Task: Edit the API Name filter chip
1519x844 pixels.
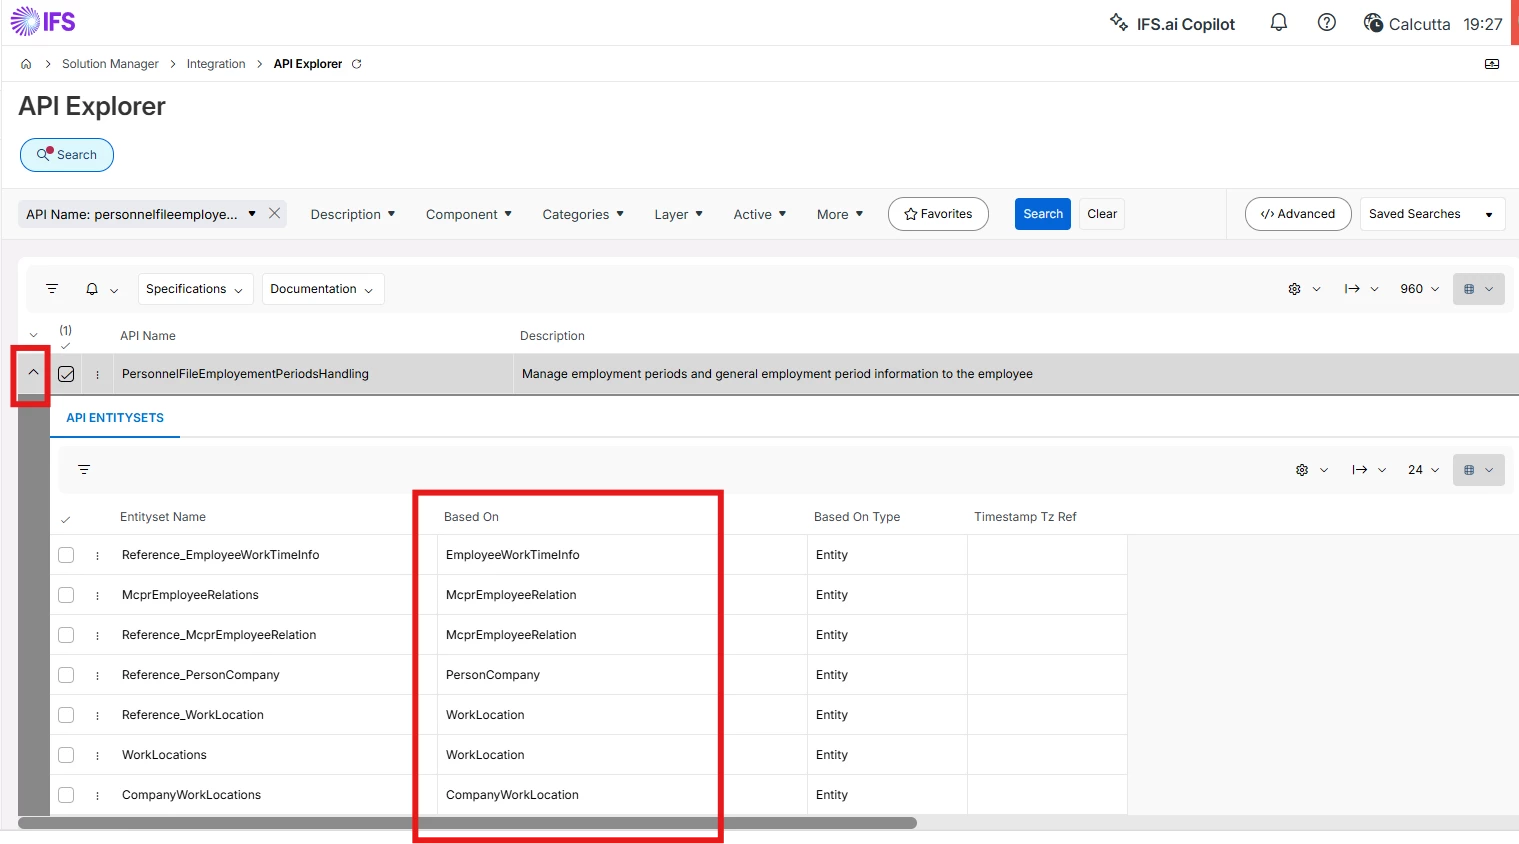Action: 141,214
